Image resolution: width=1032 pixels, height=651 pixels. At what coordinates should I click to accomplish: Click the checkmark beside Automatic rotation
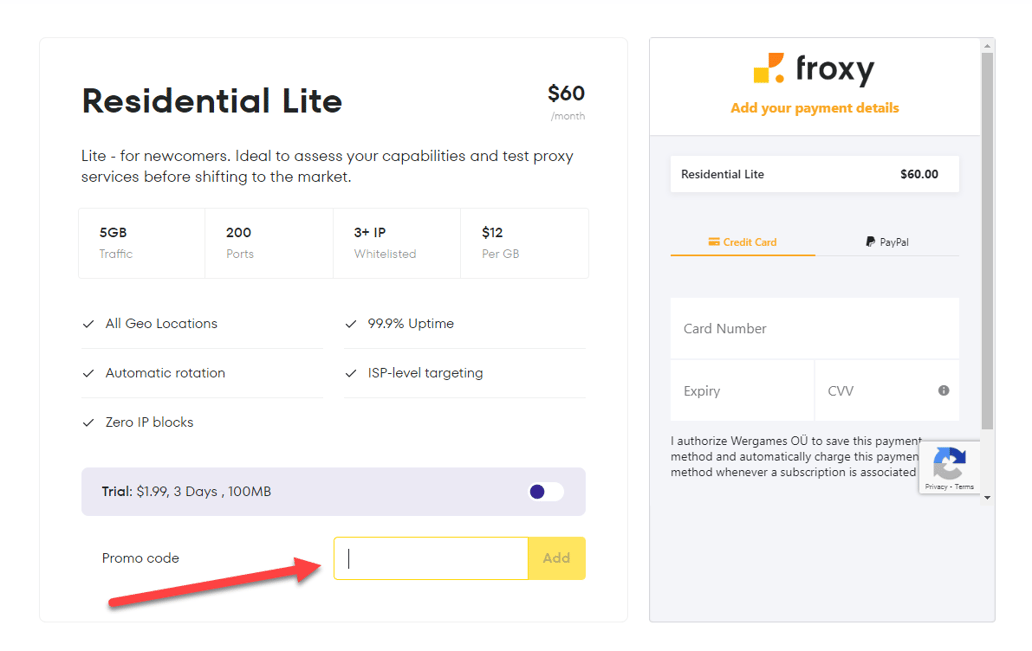point(88,372)
